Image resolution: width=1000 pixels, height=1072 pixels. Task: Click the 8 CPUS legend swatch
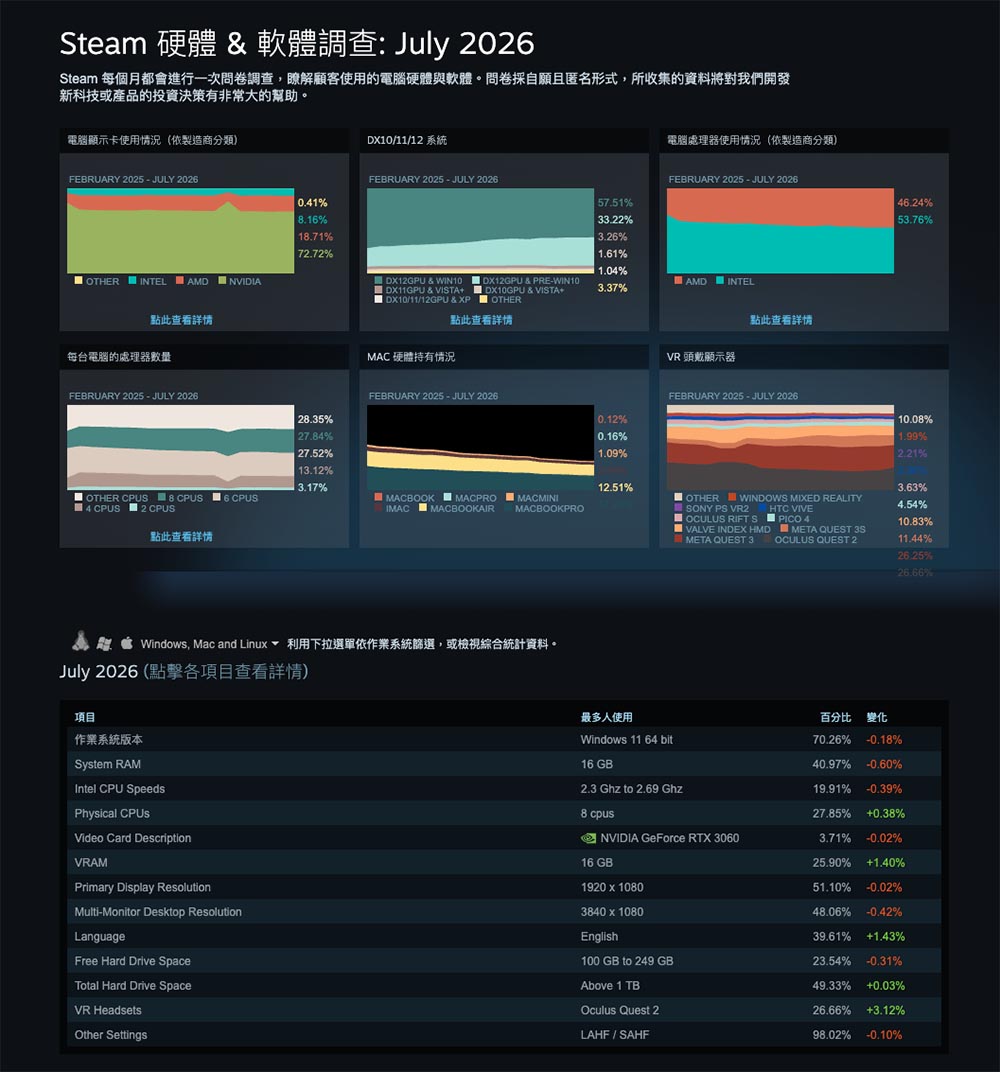162,497
